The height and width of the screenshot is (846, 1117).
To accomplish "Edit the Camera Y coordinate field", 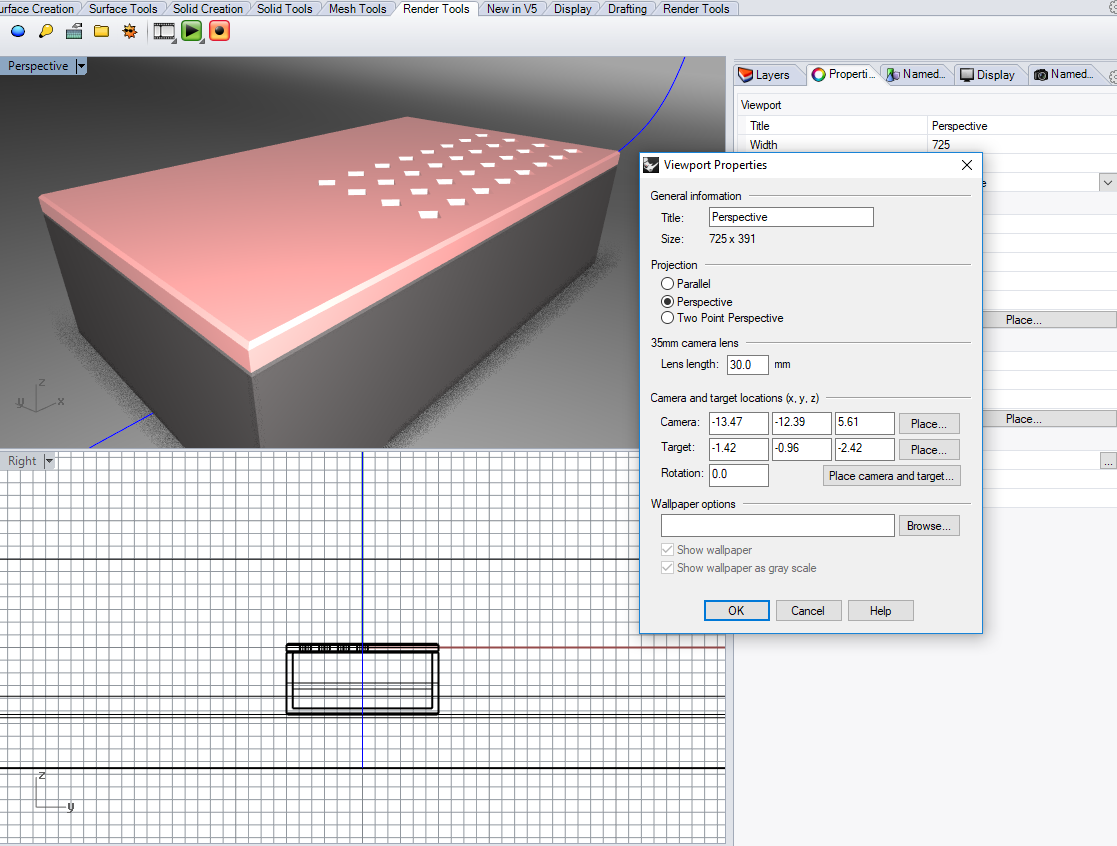I will [x=801, y=423].
